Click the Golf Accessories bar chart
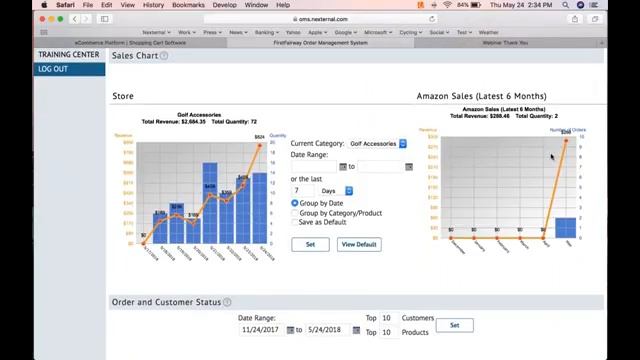This screenshot has width=640, height=360. (200, 187)
